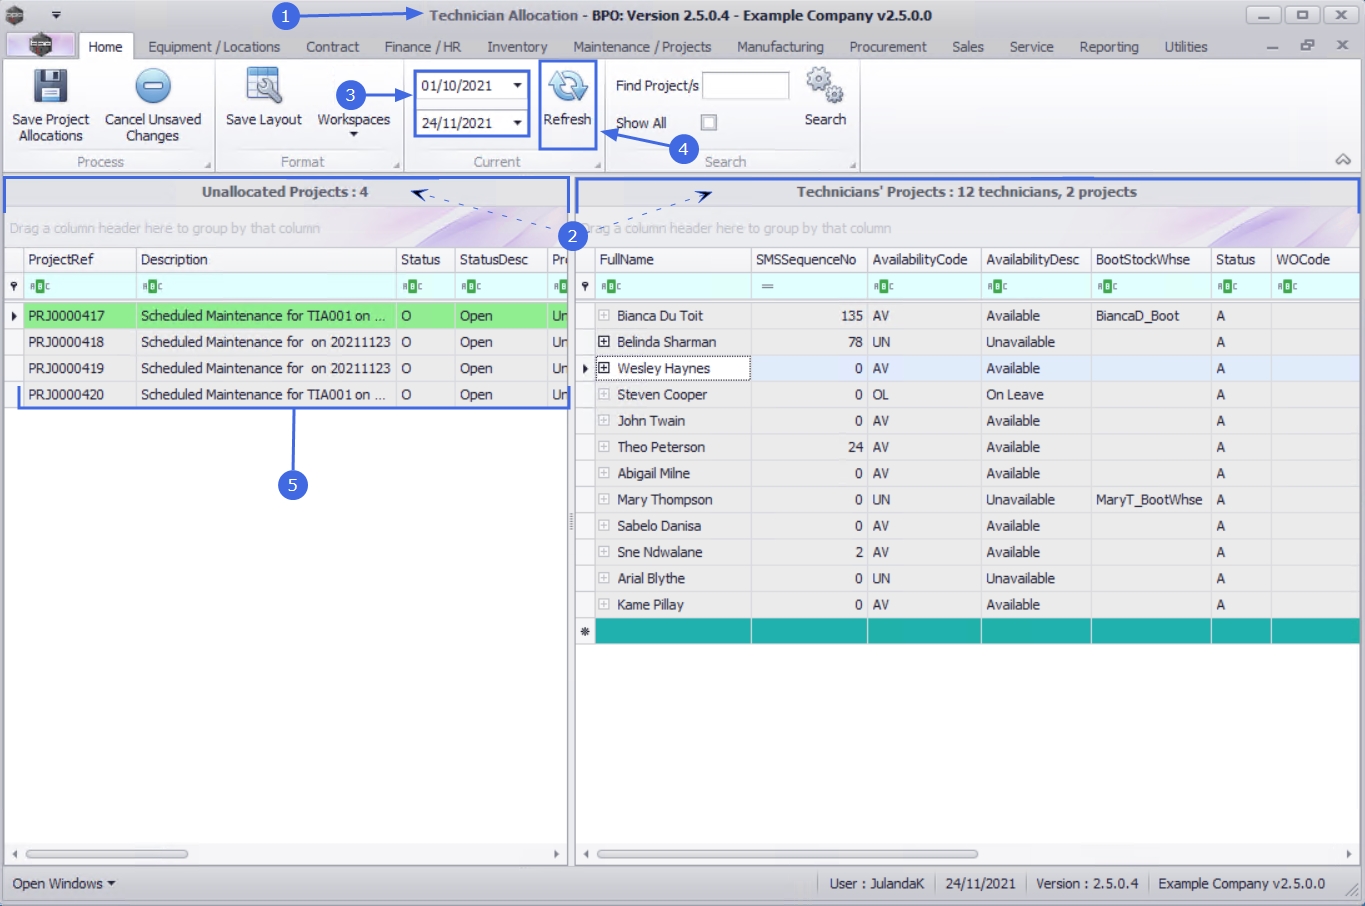Open the Equipment / Locations tab
This screenshot has width=1365, height=906.
214,47
